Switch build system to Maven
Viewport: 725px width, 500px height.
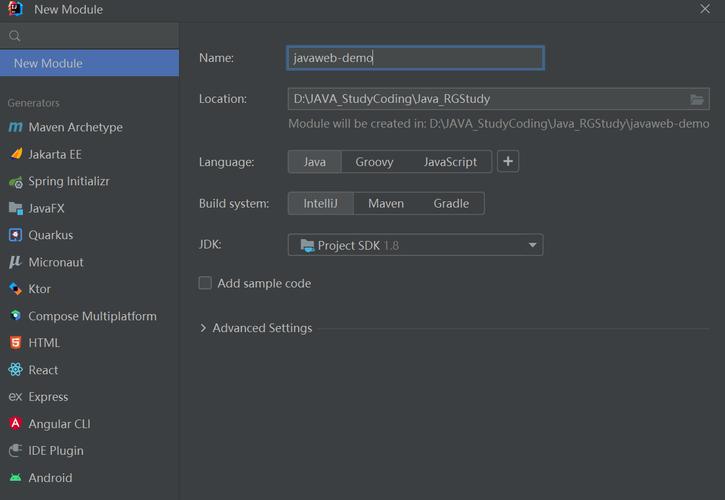coord(386,204)
